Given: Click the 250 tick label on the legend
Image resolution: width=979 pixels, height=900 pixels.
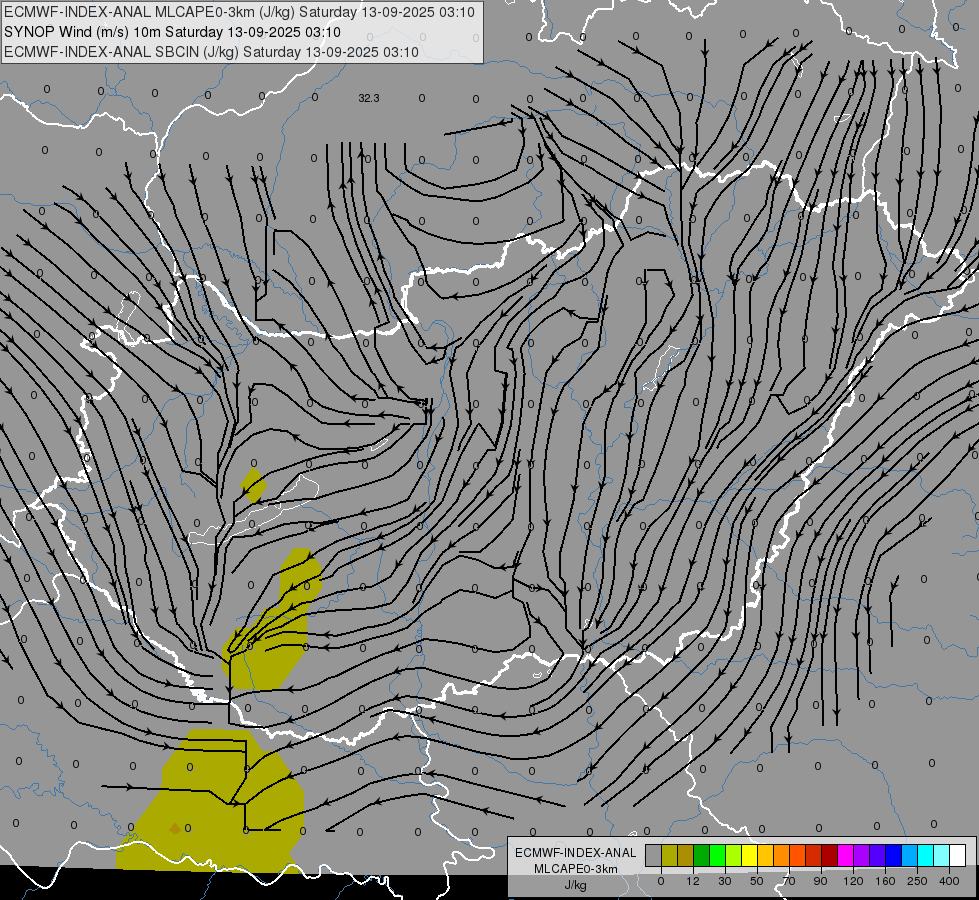Looking at the screenshot, I should tap(917, 881).
